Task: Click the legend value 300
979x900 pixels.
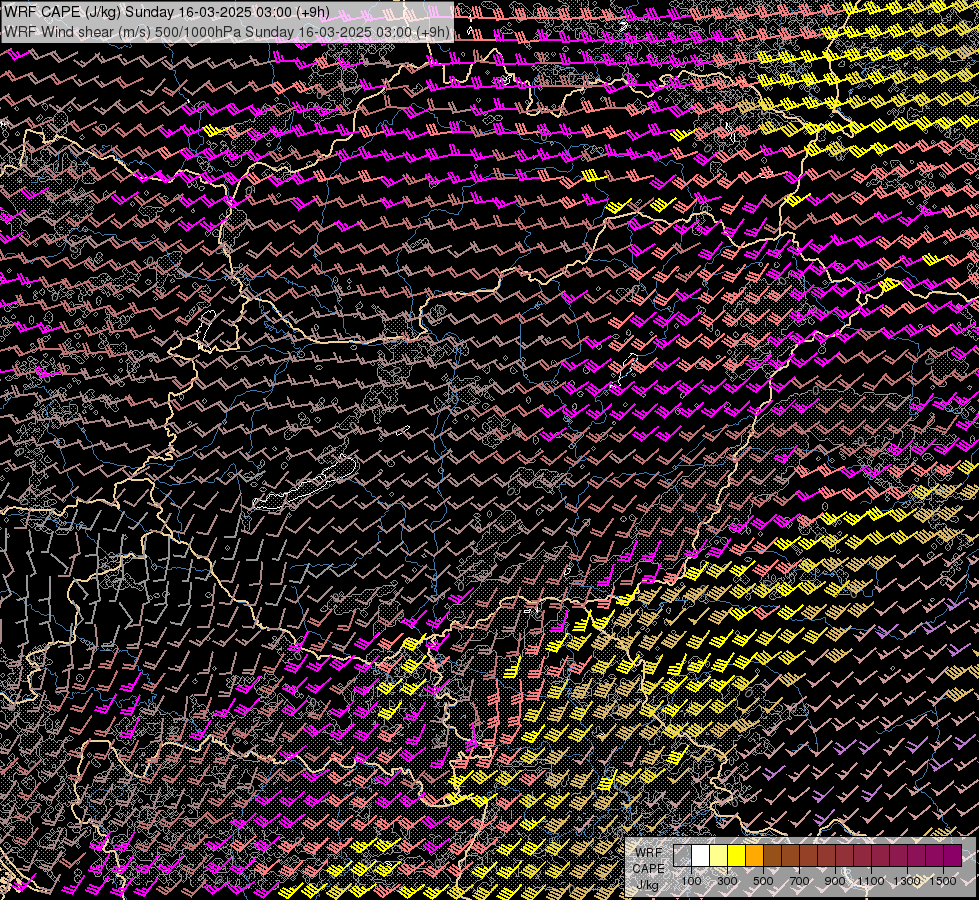Action: [x=727, y=881]
